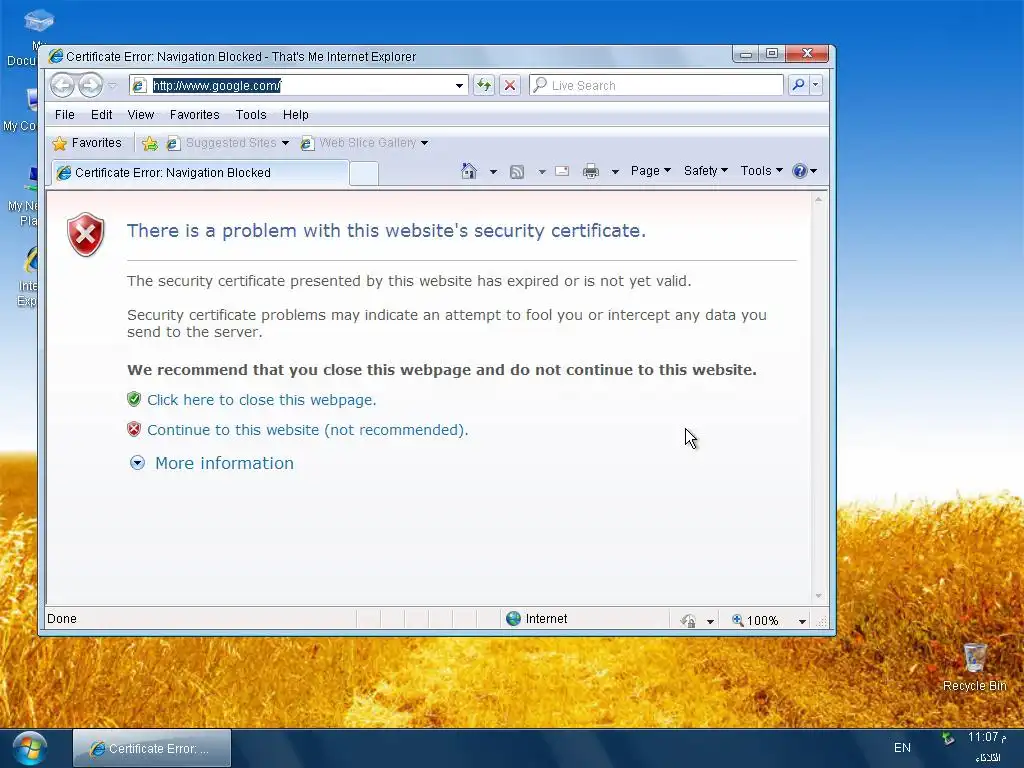Screen dimensions: 1024x768
Task: Click here to close this webpage link
Action: tap(261, 400)
